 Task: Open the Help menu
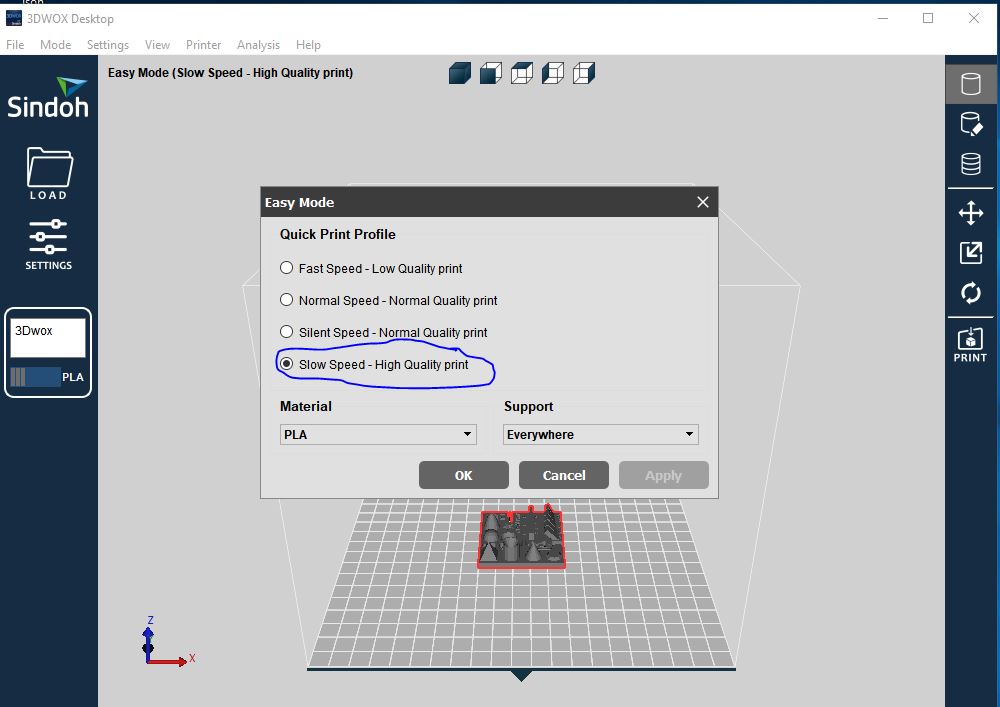308,45
